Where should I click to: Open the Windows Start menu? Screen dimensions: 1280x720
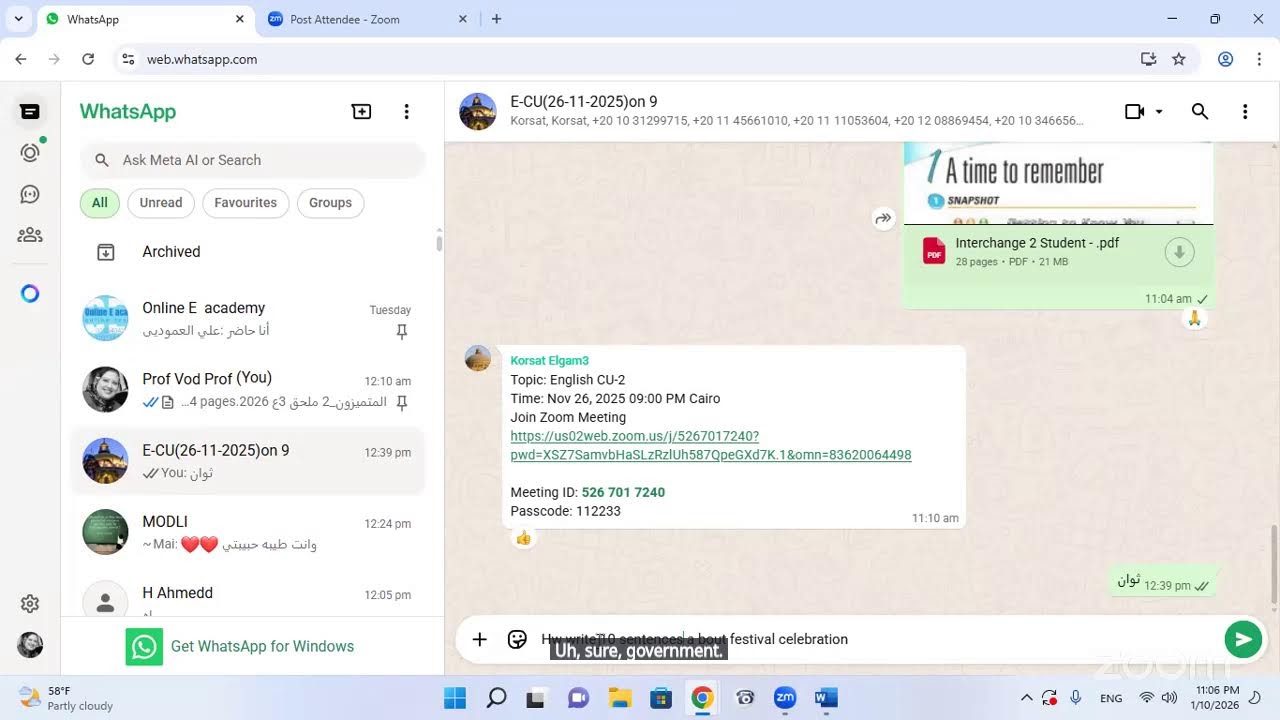(455, 697)
